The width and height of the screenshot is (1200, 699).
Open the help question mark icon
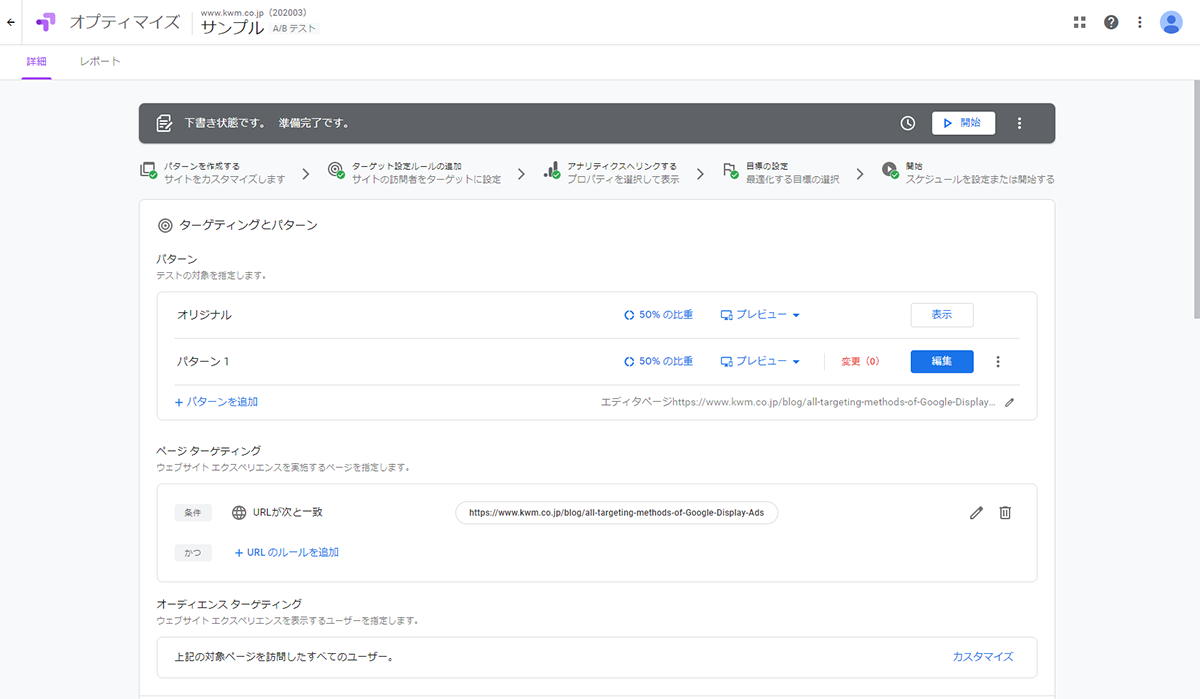(1111, 22)
